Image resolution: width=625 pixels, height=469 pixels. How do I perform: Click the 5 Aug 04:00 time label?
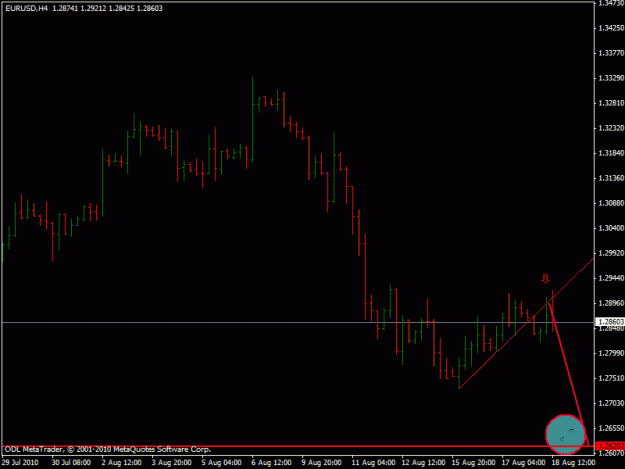coord(221,463)
